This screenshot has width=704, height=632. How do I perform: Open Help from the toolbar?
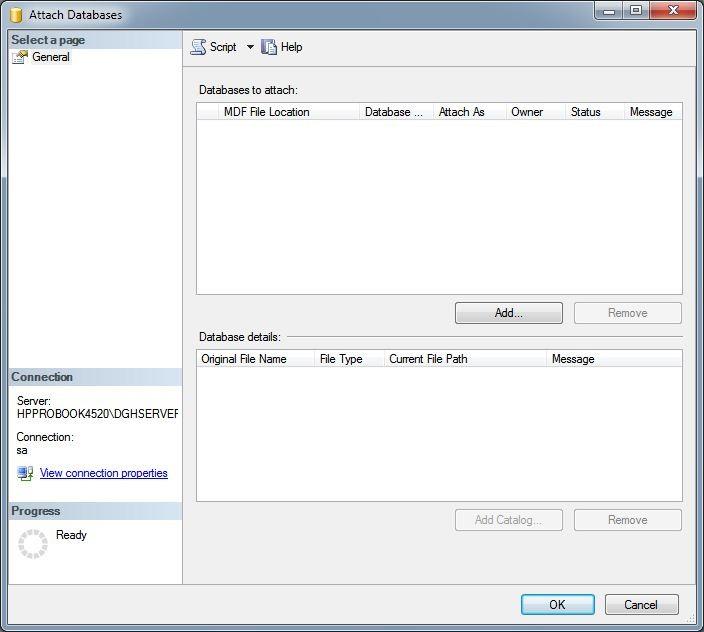291,47
